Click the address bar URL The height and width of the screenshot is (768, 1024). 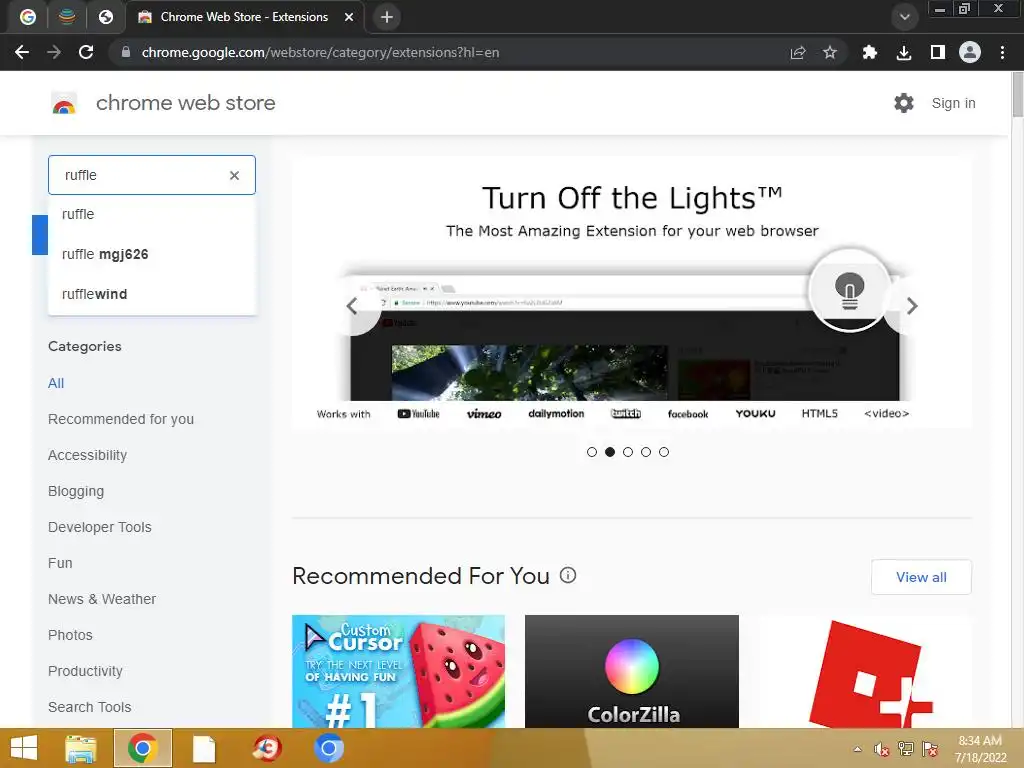pos(320,52)
